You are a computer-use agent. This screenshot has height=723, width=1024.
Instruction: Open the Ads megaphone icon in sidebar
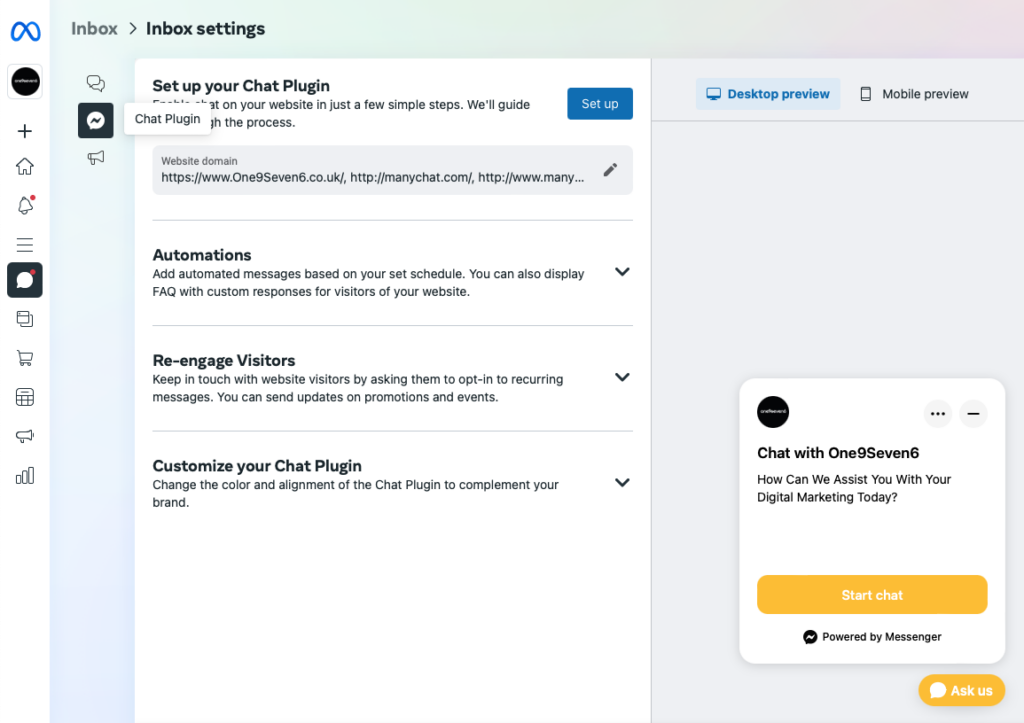click(25, 436)
